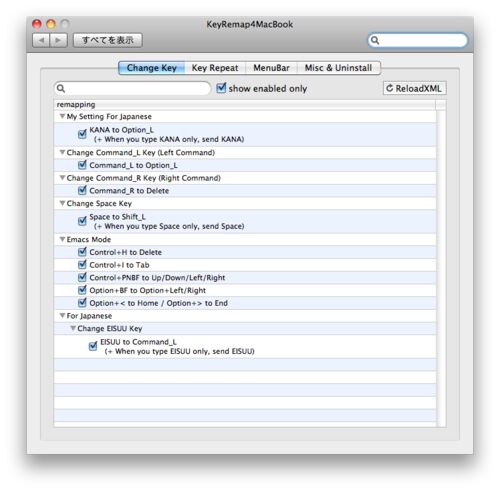Open the Key Repeat tab
This screenshot has height=491, width=500.
point(215,68)
